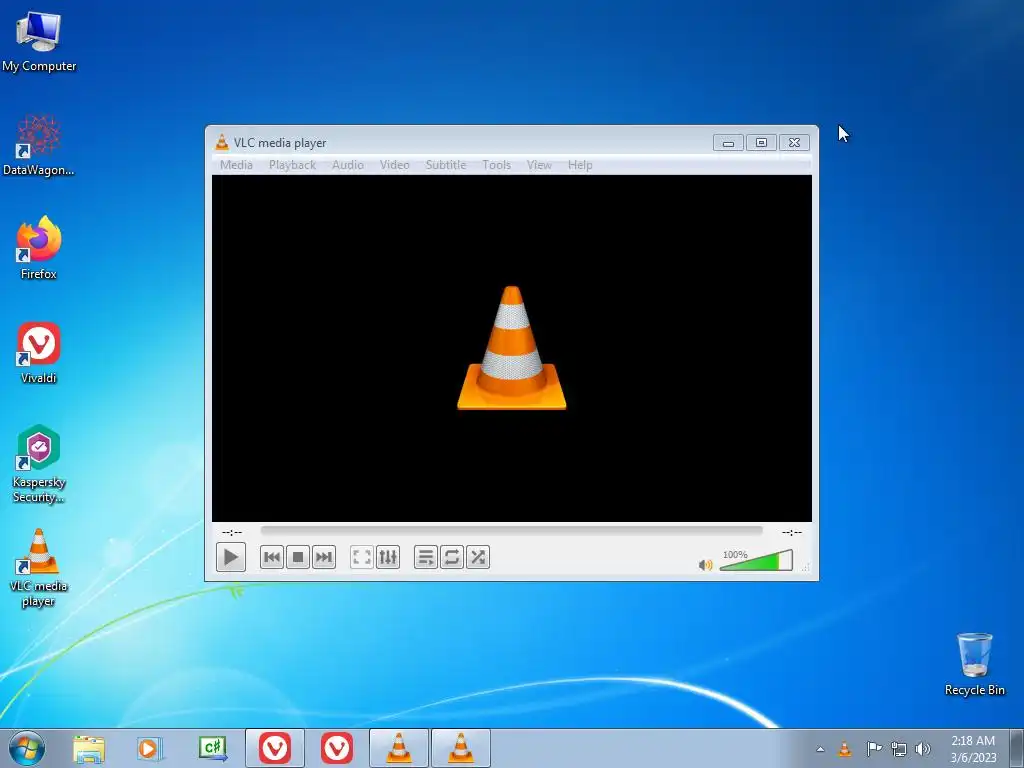Image resolution: width=1024 pixels, height=768 pixels.
Task: Open system volume tray icon
Action: [x=923, y=749]
